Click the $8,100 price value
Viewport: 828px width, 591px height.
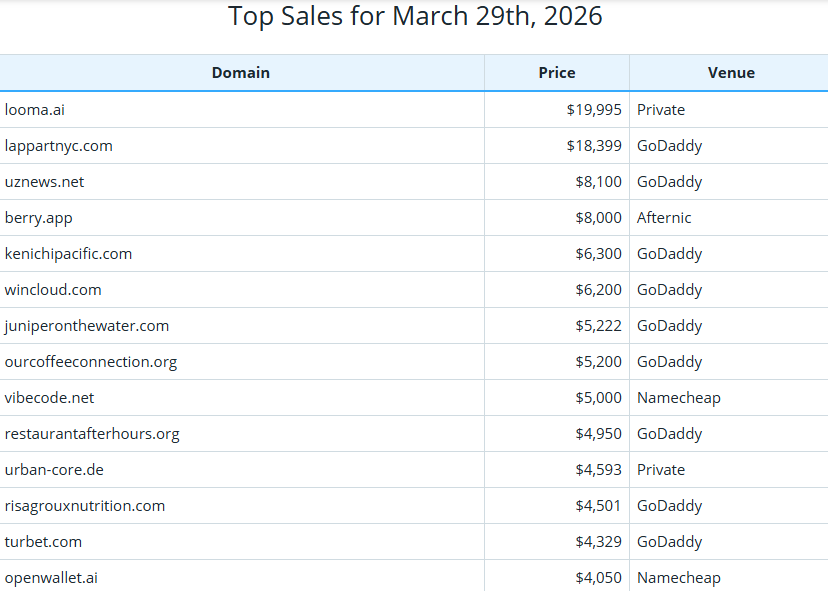[598, 182]
